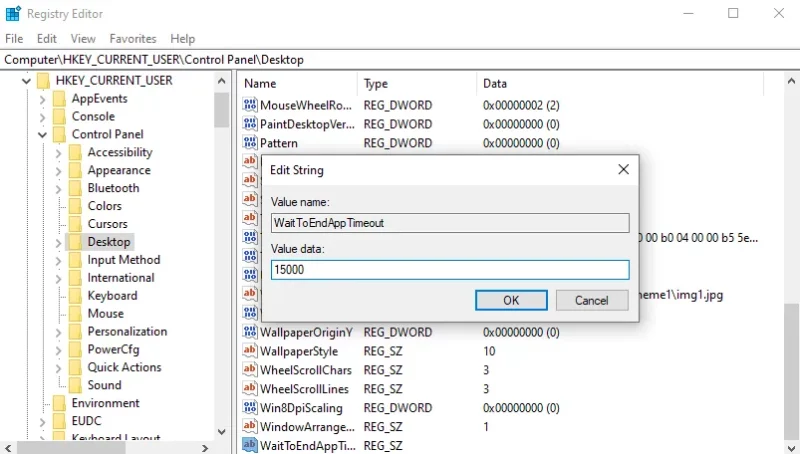This screenshot has height=454, width=800.
Task: Select the WheelScrollLines string icon
Action: point(249,389)
